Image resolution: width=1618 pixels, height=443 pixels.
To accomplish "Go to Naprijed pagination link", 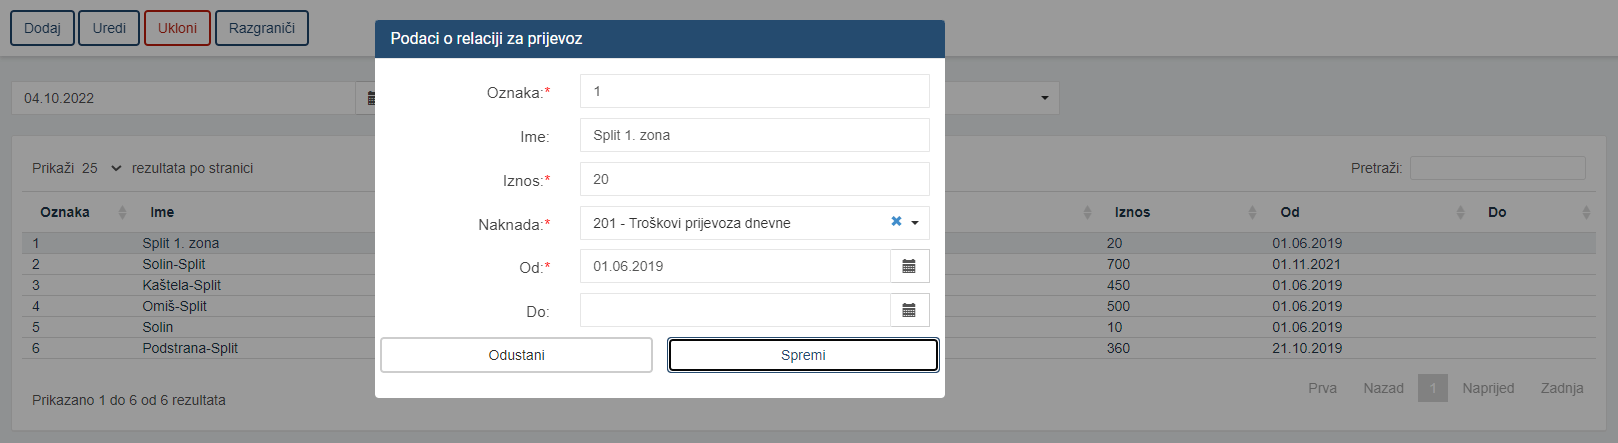I will [1488, 388].
